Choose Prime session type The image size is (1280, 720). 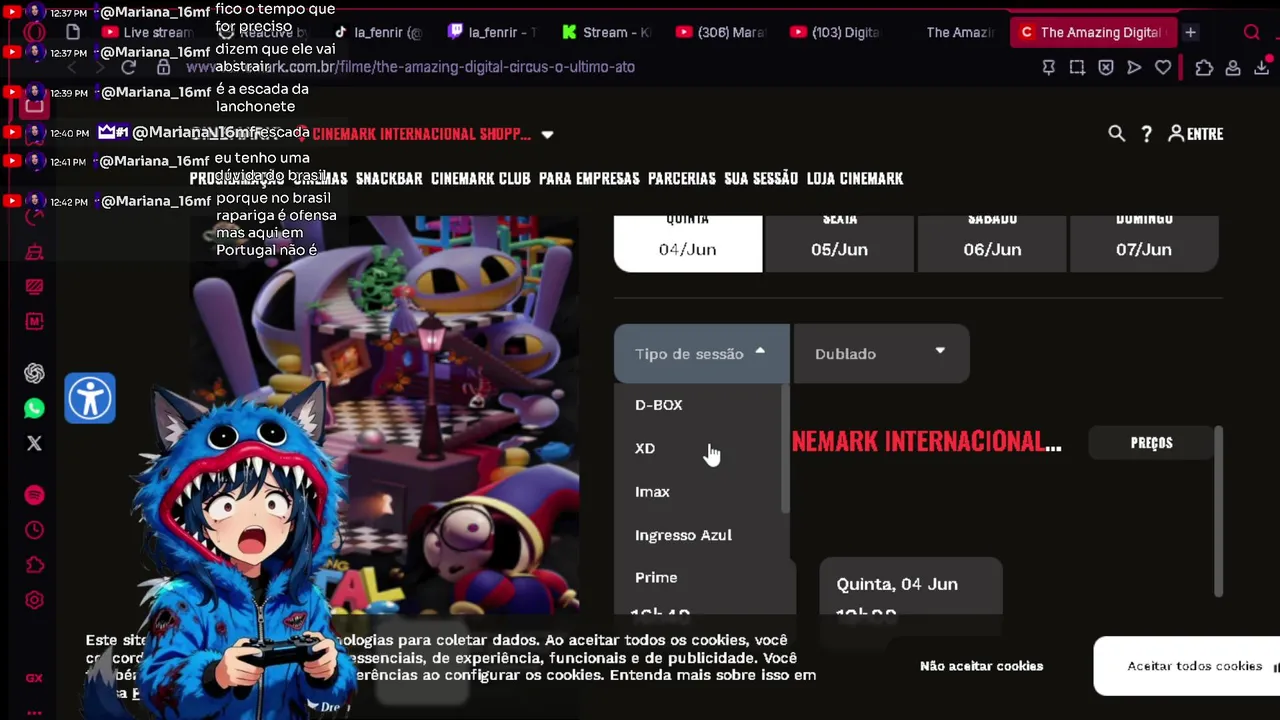[656, 578]
